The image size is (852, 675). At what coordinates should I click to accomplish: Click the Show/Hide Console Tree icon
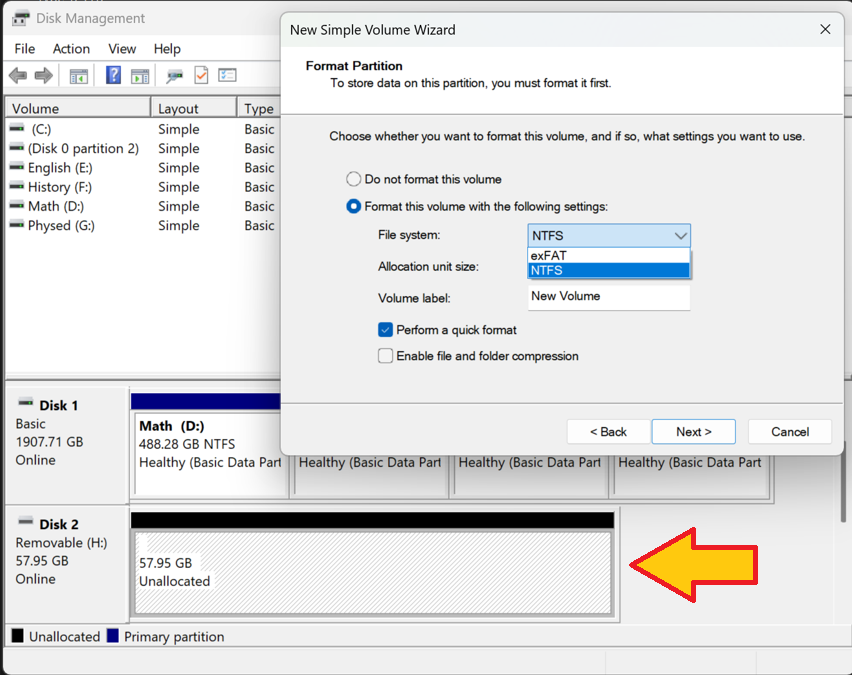tap(79, 76)
